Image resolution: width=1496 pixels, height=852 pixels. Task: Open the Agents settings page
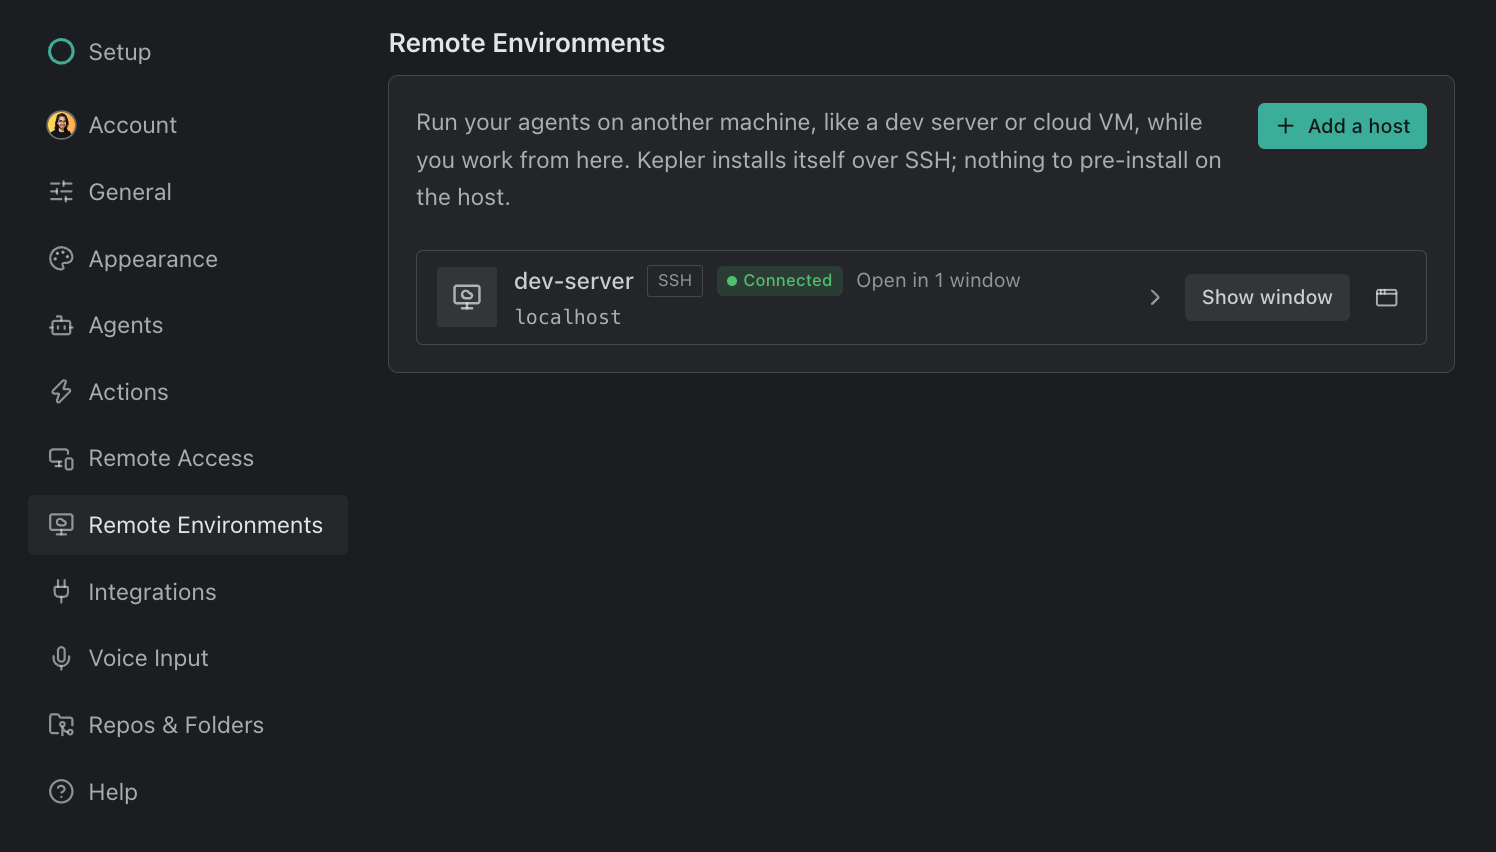(188, 325)
